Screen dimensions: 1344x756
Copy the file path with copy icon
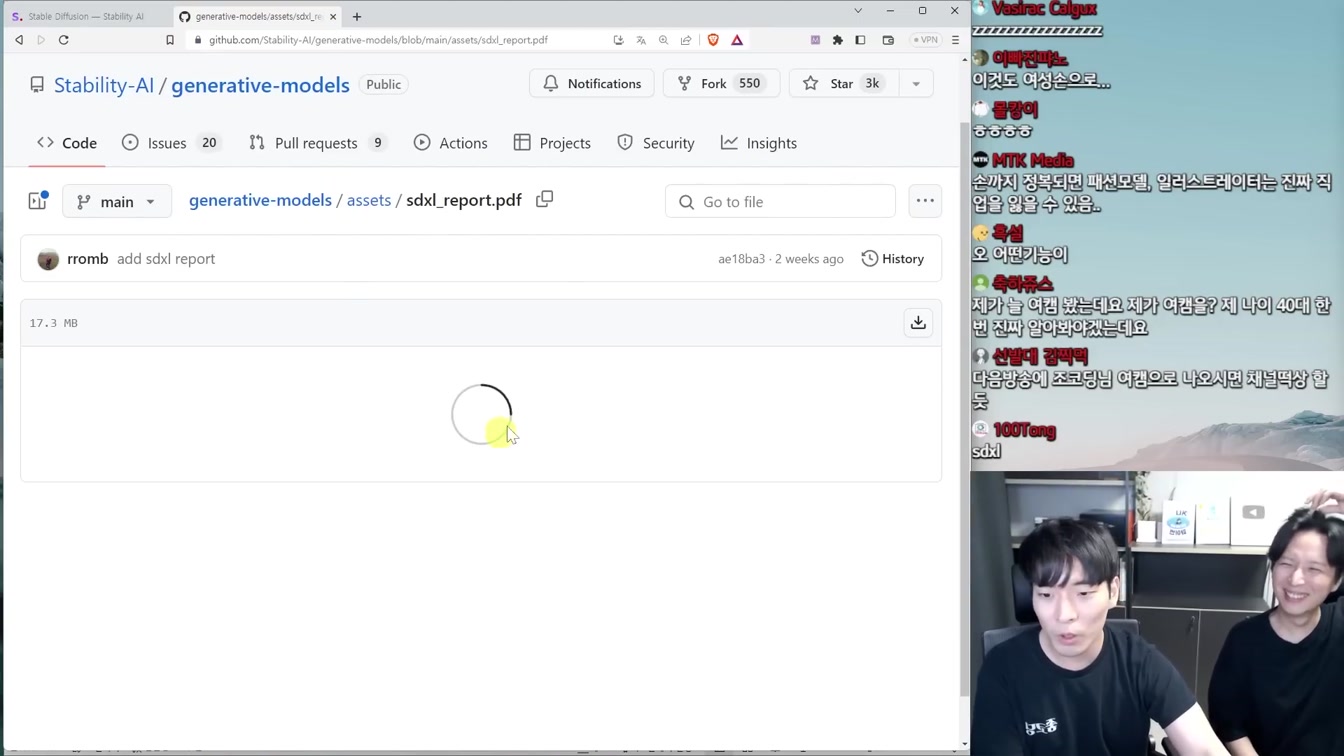tap(545, 199)
